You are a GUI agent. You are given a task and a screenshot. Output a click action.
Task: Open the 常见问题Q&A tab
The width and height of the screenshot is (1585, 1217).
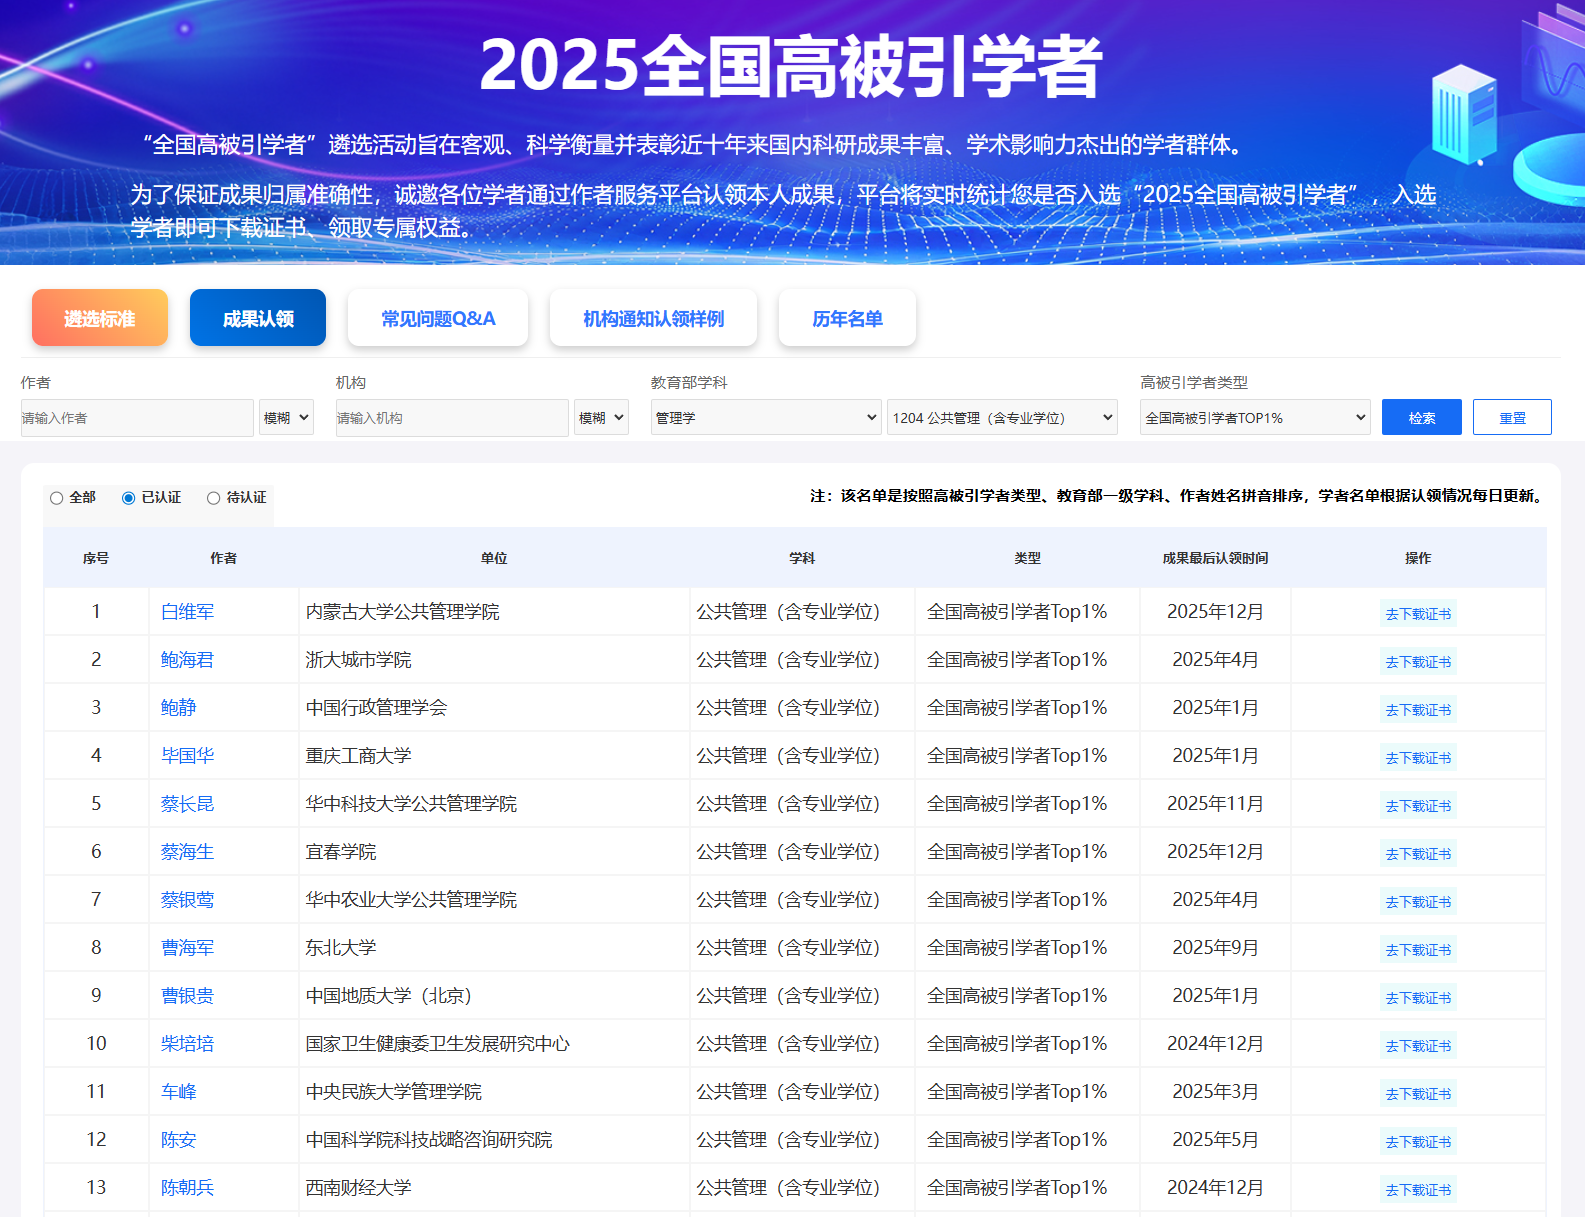(438, 318)
